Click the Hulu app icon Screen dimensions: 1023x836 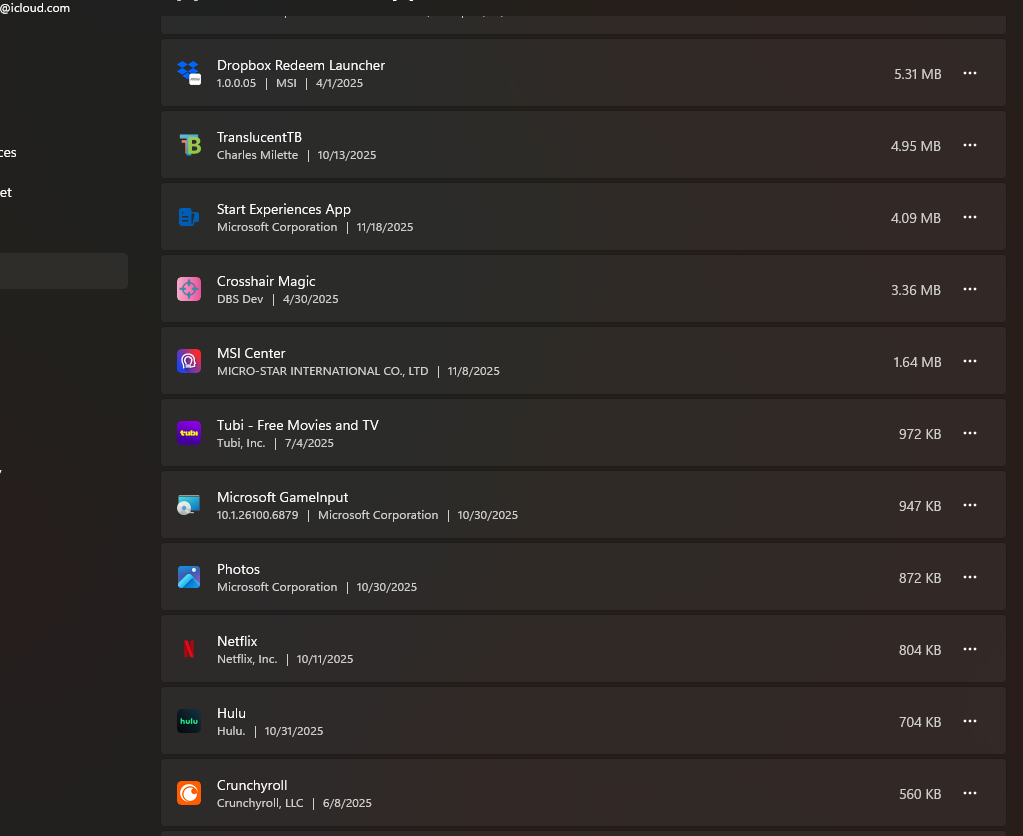189,721
